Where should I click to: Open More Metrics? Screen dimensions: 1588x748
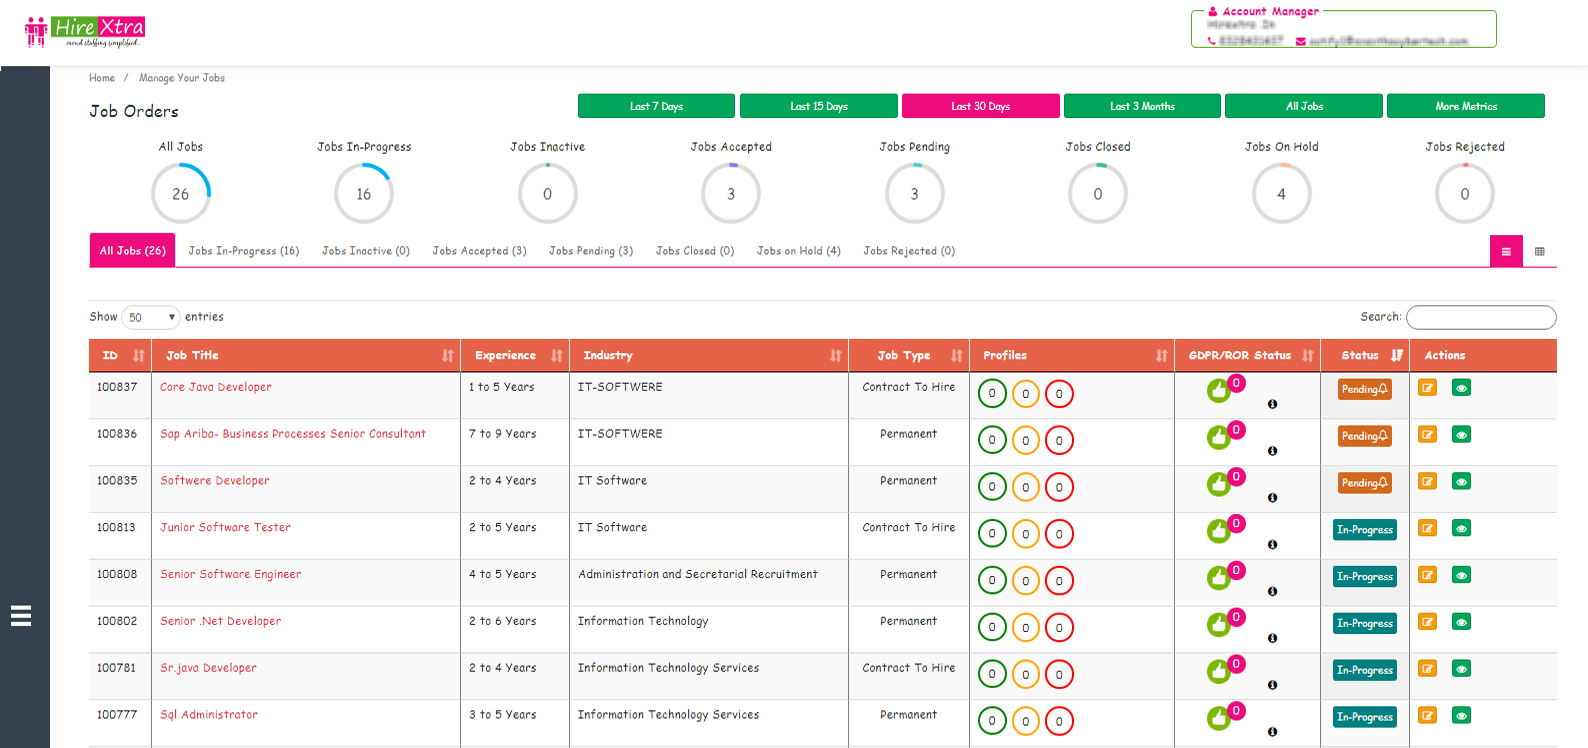pyautogui.click(x=1466, y=106)
